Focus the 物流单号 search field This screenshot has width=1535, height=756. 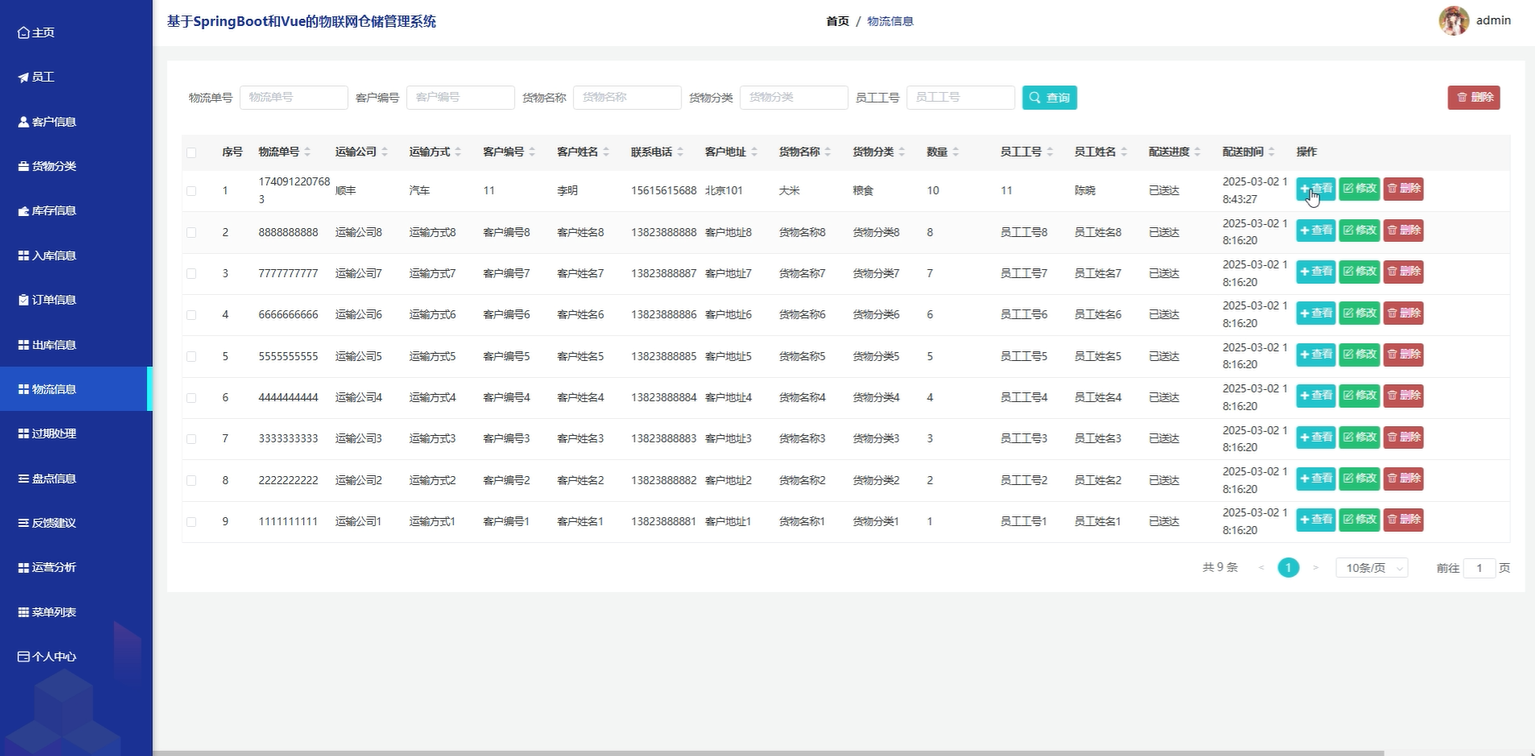click(294, 97)
